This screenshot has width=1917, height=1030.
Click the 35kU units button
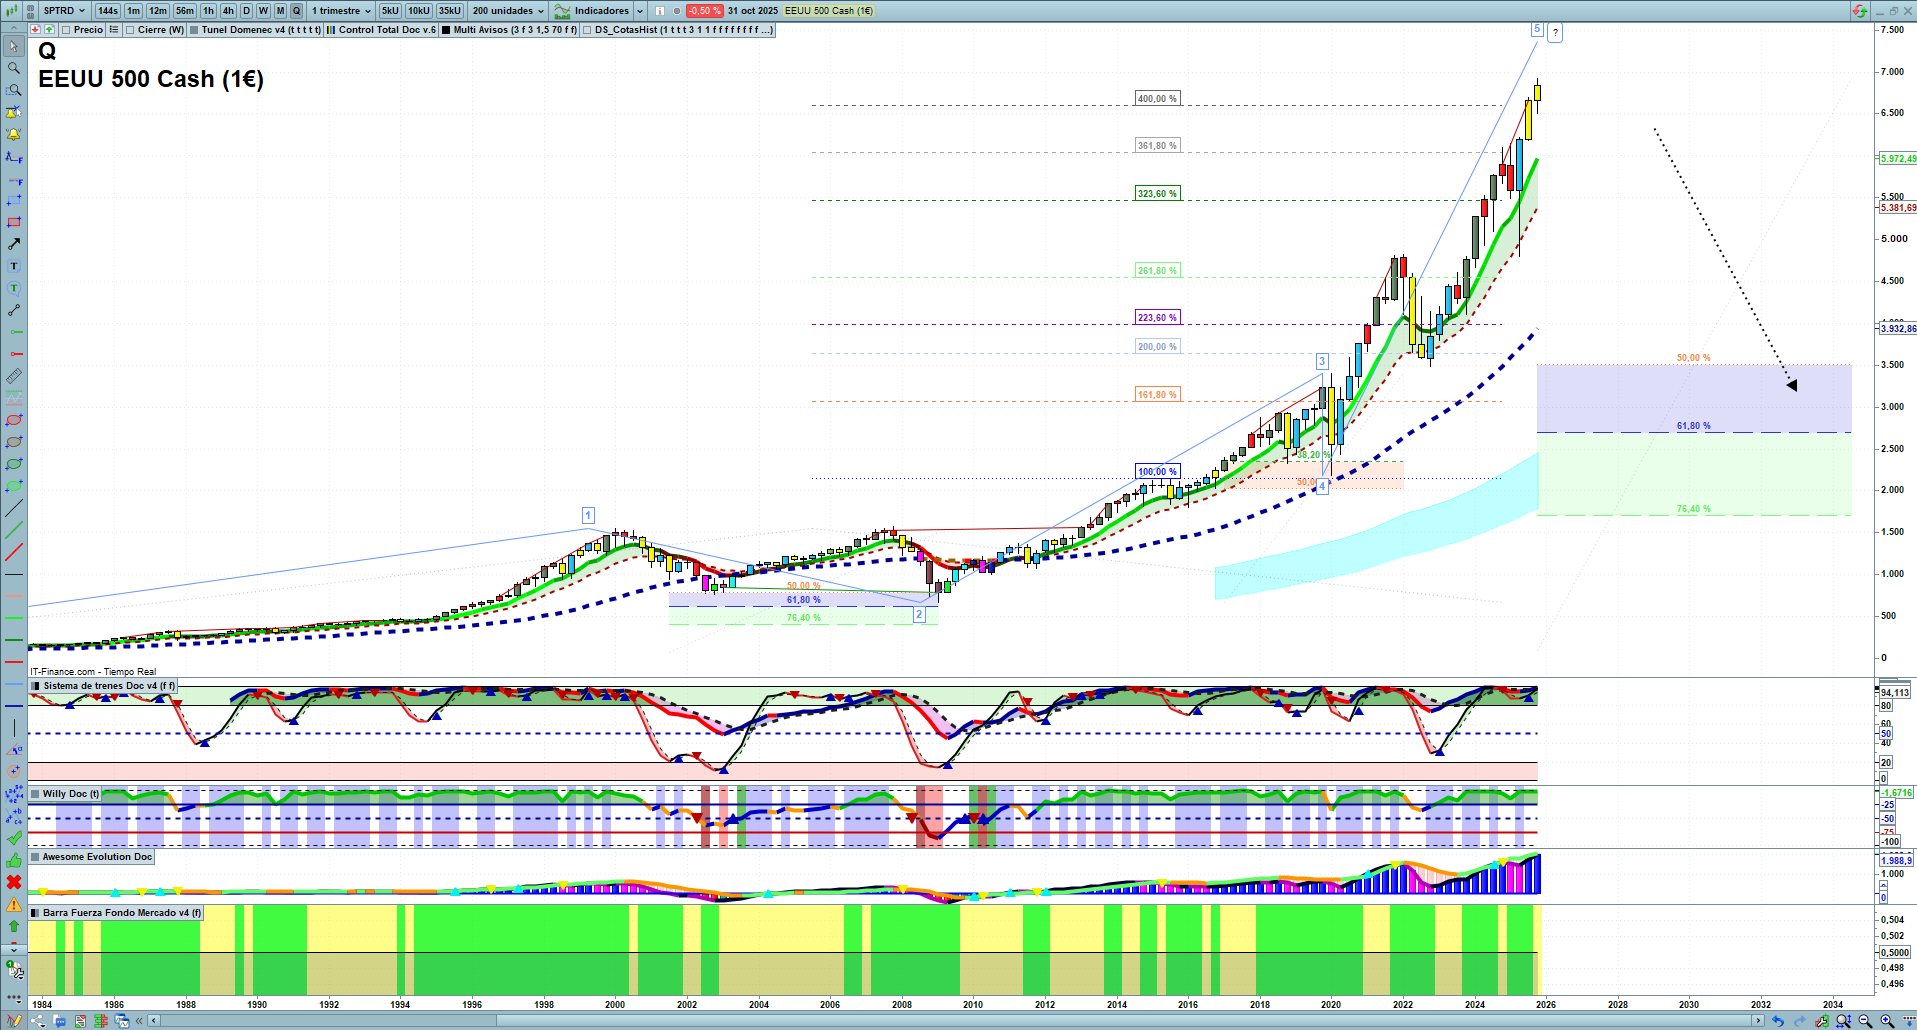point(450,11)
